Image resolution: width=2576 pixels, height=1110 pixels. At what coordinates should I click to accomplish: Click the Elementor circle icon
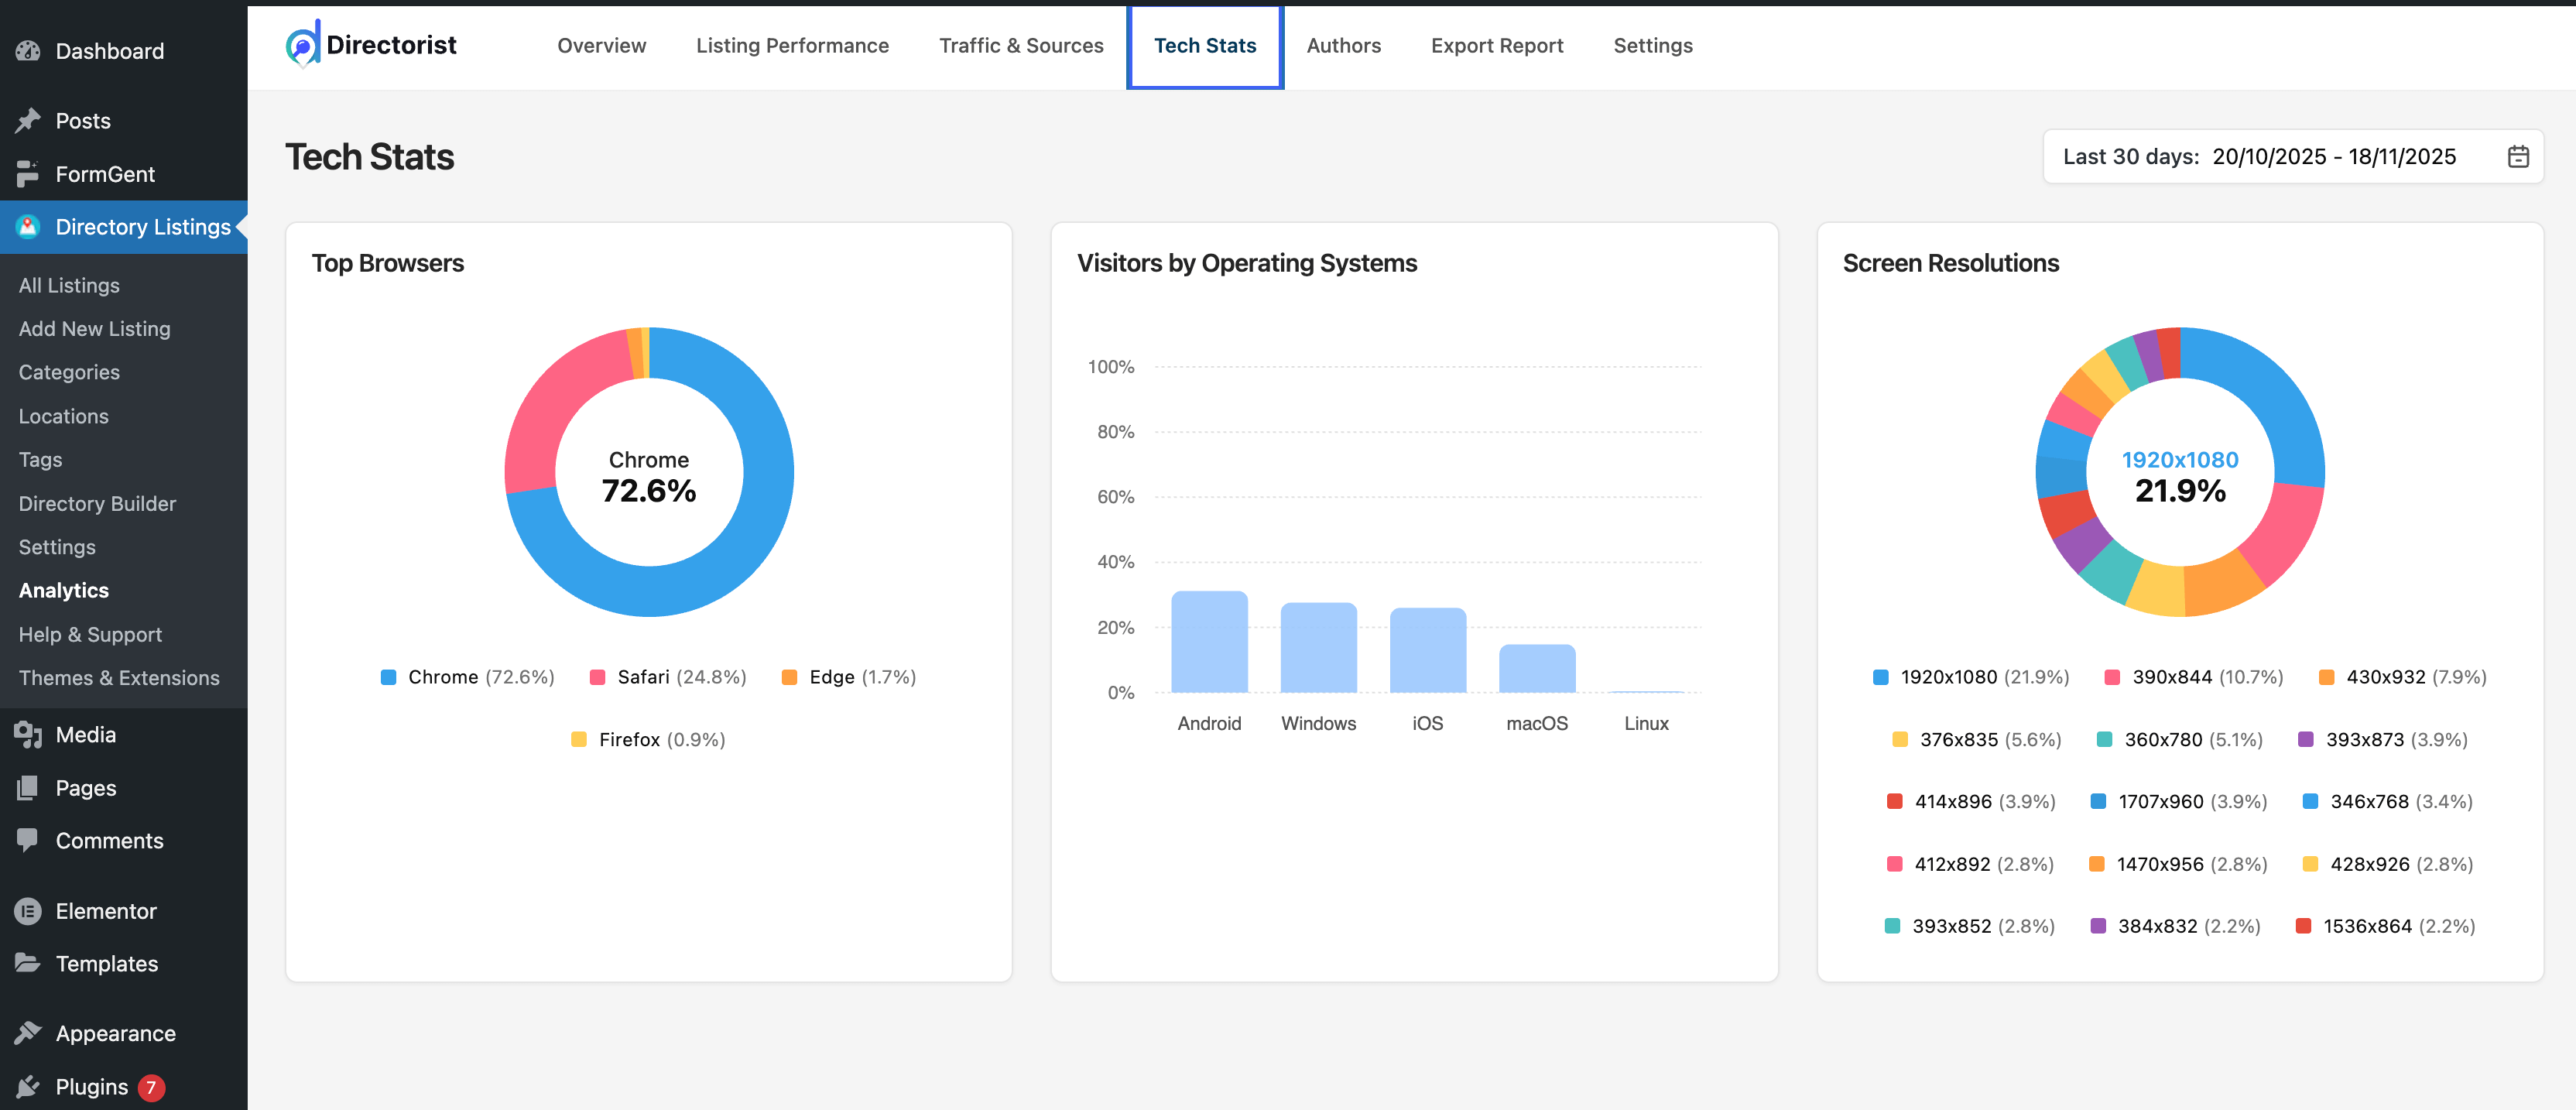[x=28, y=911]
